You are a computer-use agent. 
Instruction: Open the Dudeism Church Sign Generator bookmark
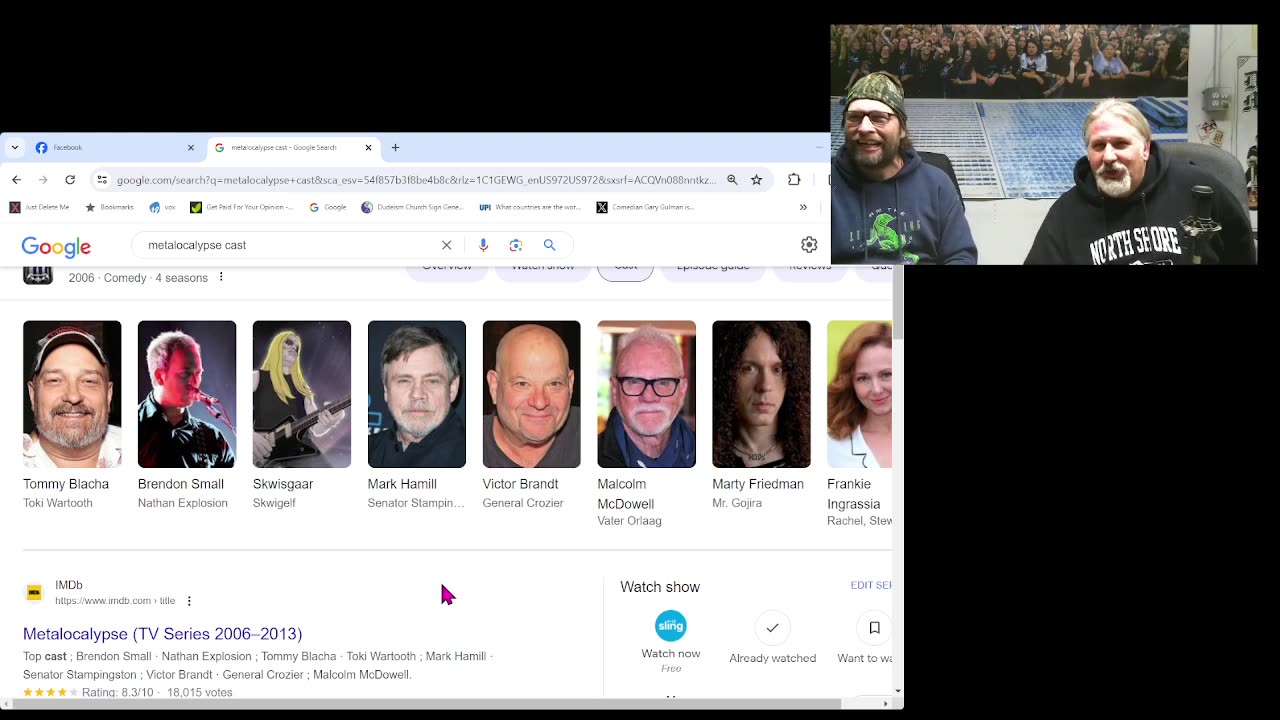(x=412, y=207)
